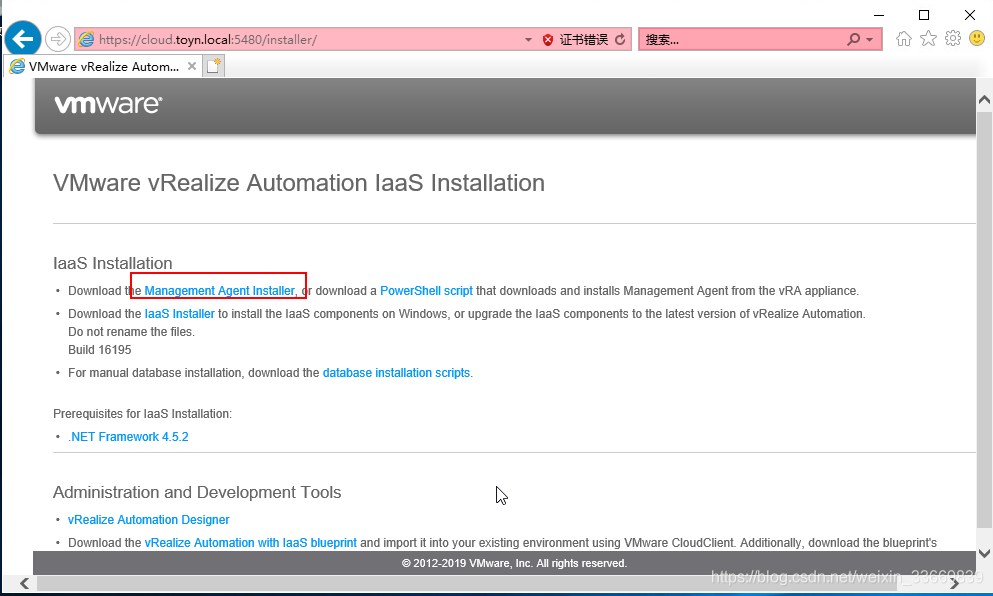The image size is (993, 596).
Task: Go to the Home page icon
Action: click(904, 39)
